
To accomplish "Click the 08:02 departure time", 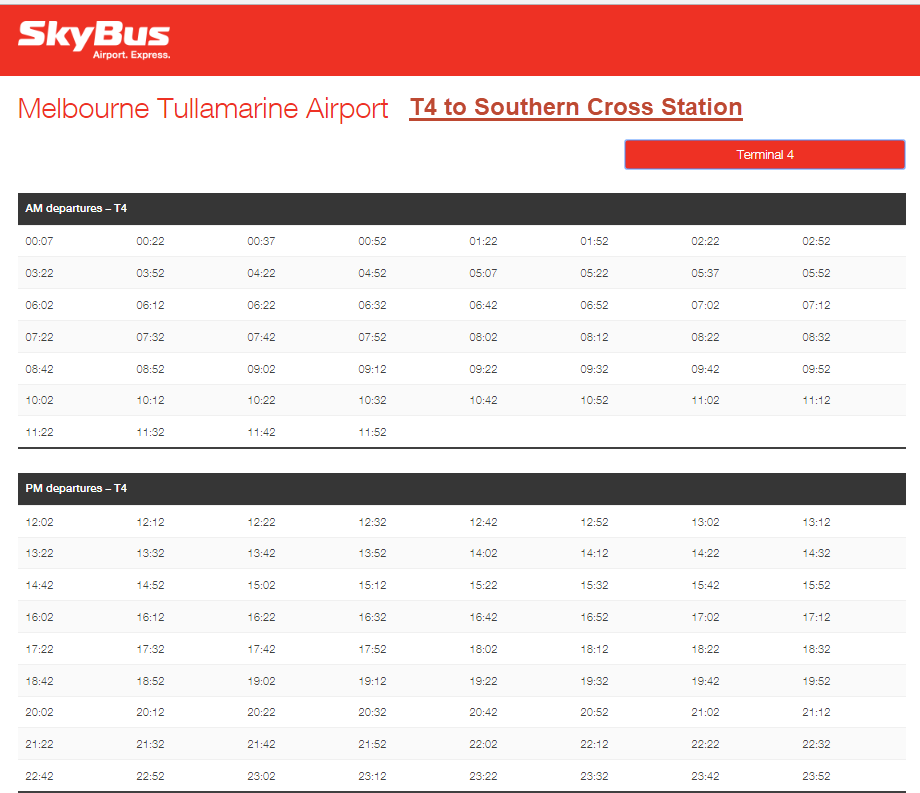I will click(483, 338).
